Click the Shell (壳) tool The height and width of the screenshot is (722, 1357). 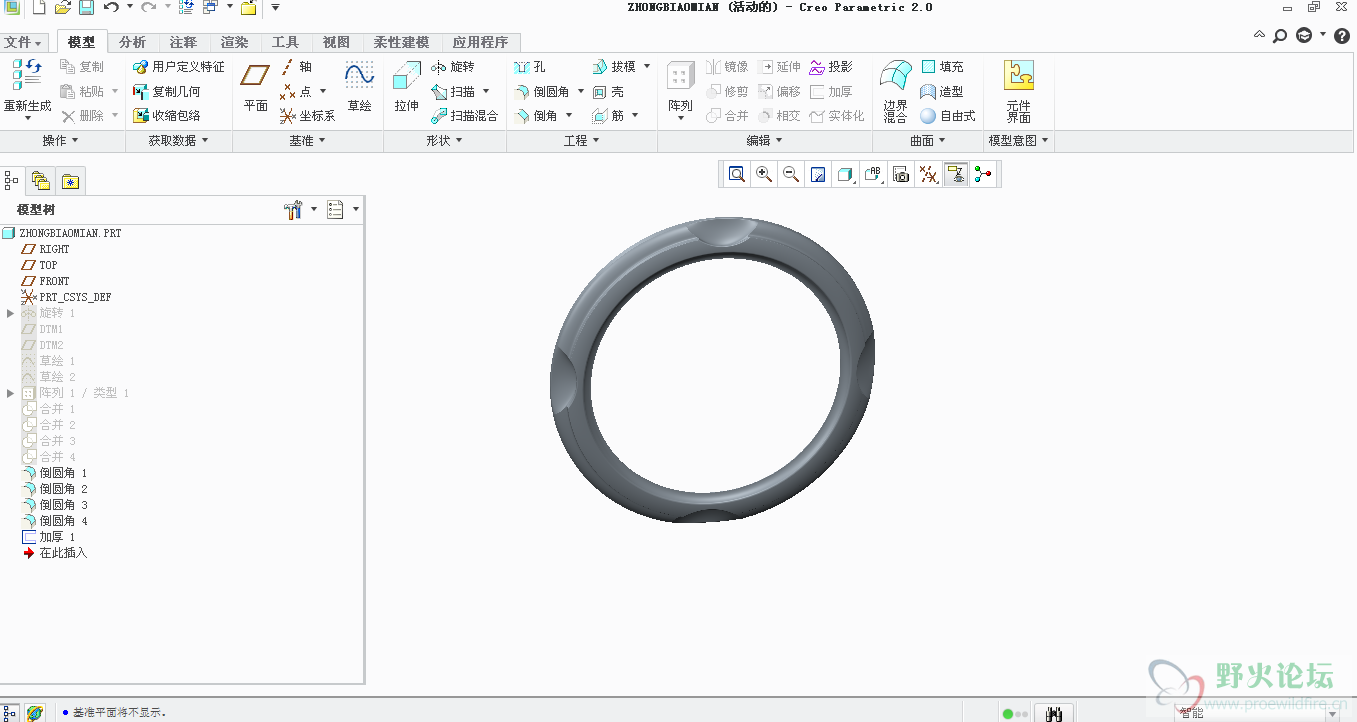(x=608, y=92)
